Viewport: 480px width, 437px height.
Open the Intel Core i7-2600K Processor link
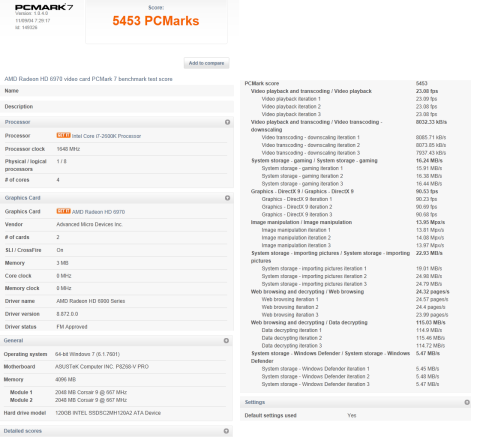coord(106,136)
